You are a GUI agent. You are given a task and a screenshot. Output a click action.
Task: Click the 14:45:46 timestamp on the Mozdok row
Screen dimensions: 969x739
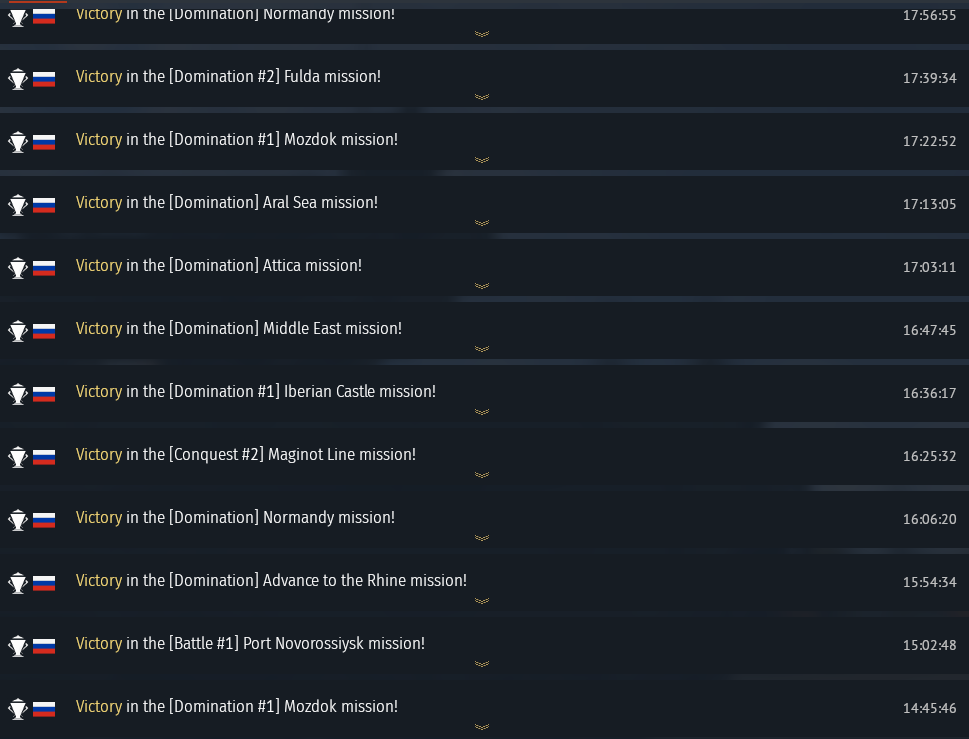pos(929,708)
